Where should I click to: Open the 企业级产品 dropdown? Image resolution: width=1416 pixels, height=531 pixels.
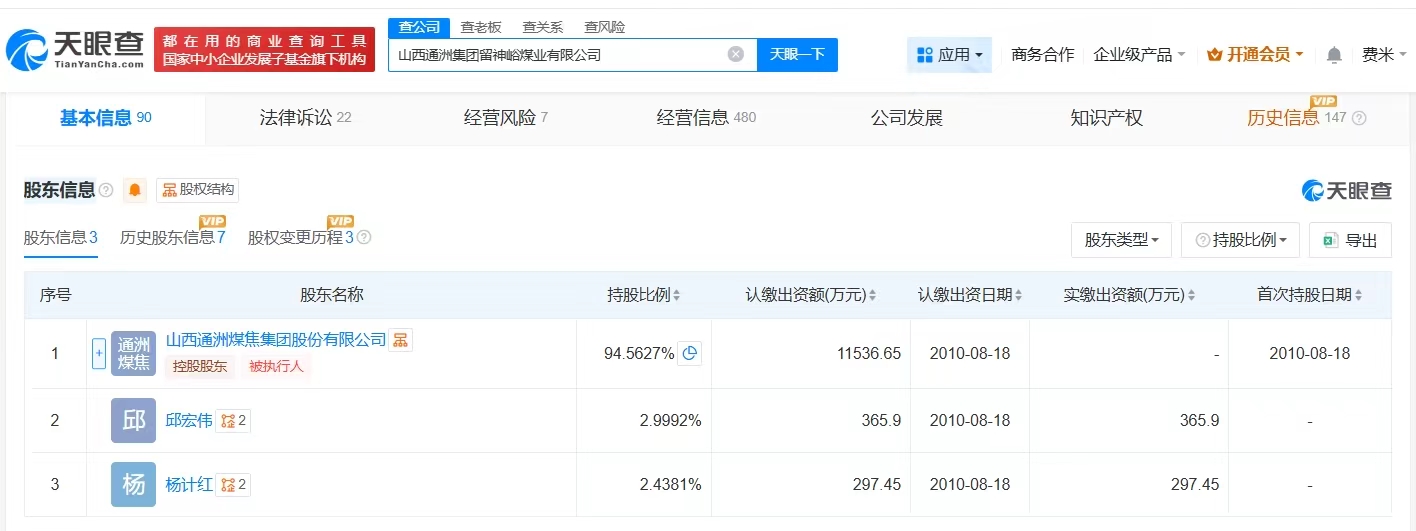point(1139,55)
